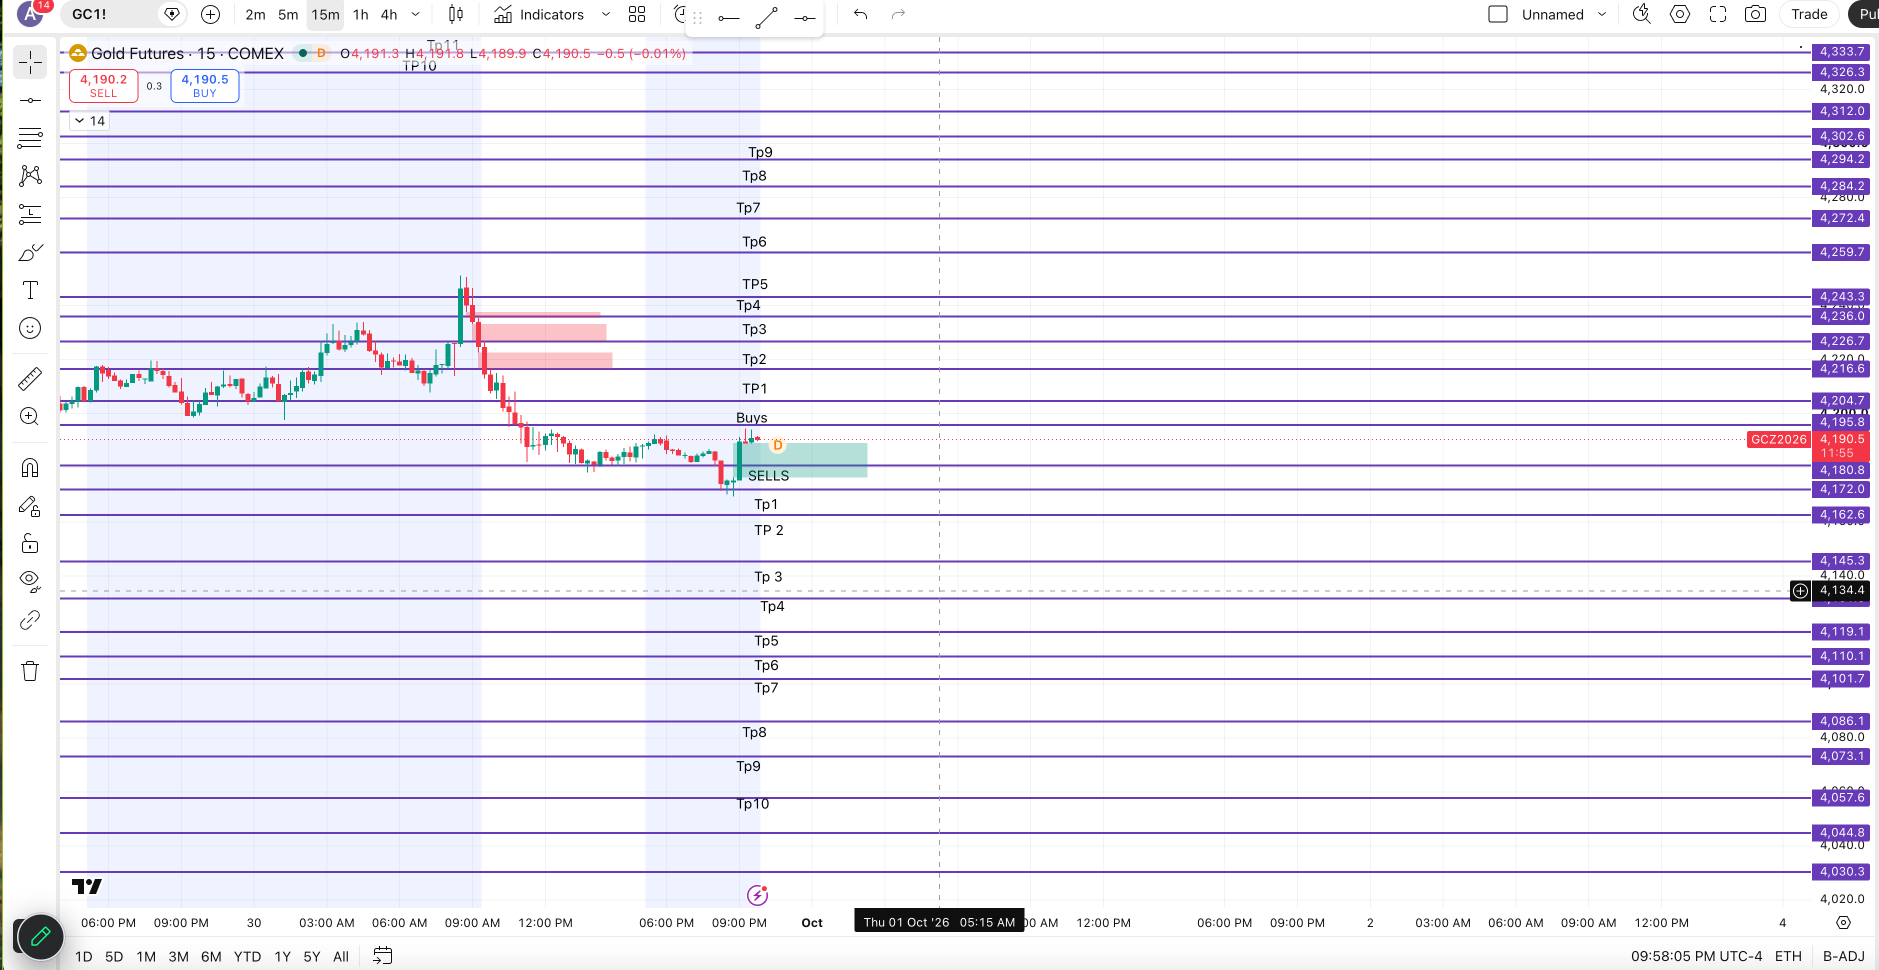The width and height of the screenshot is (1879, 970).
Task: Remove drawings with the trash icon
Action: pos(31,671)
